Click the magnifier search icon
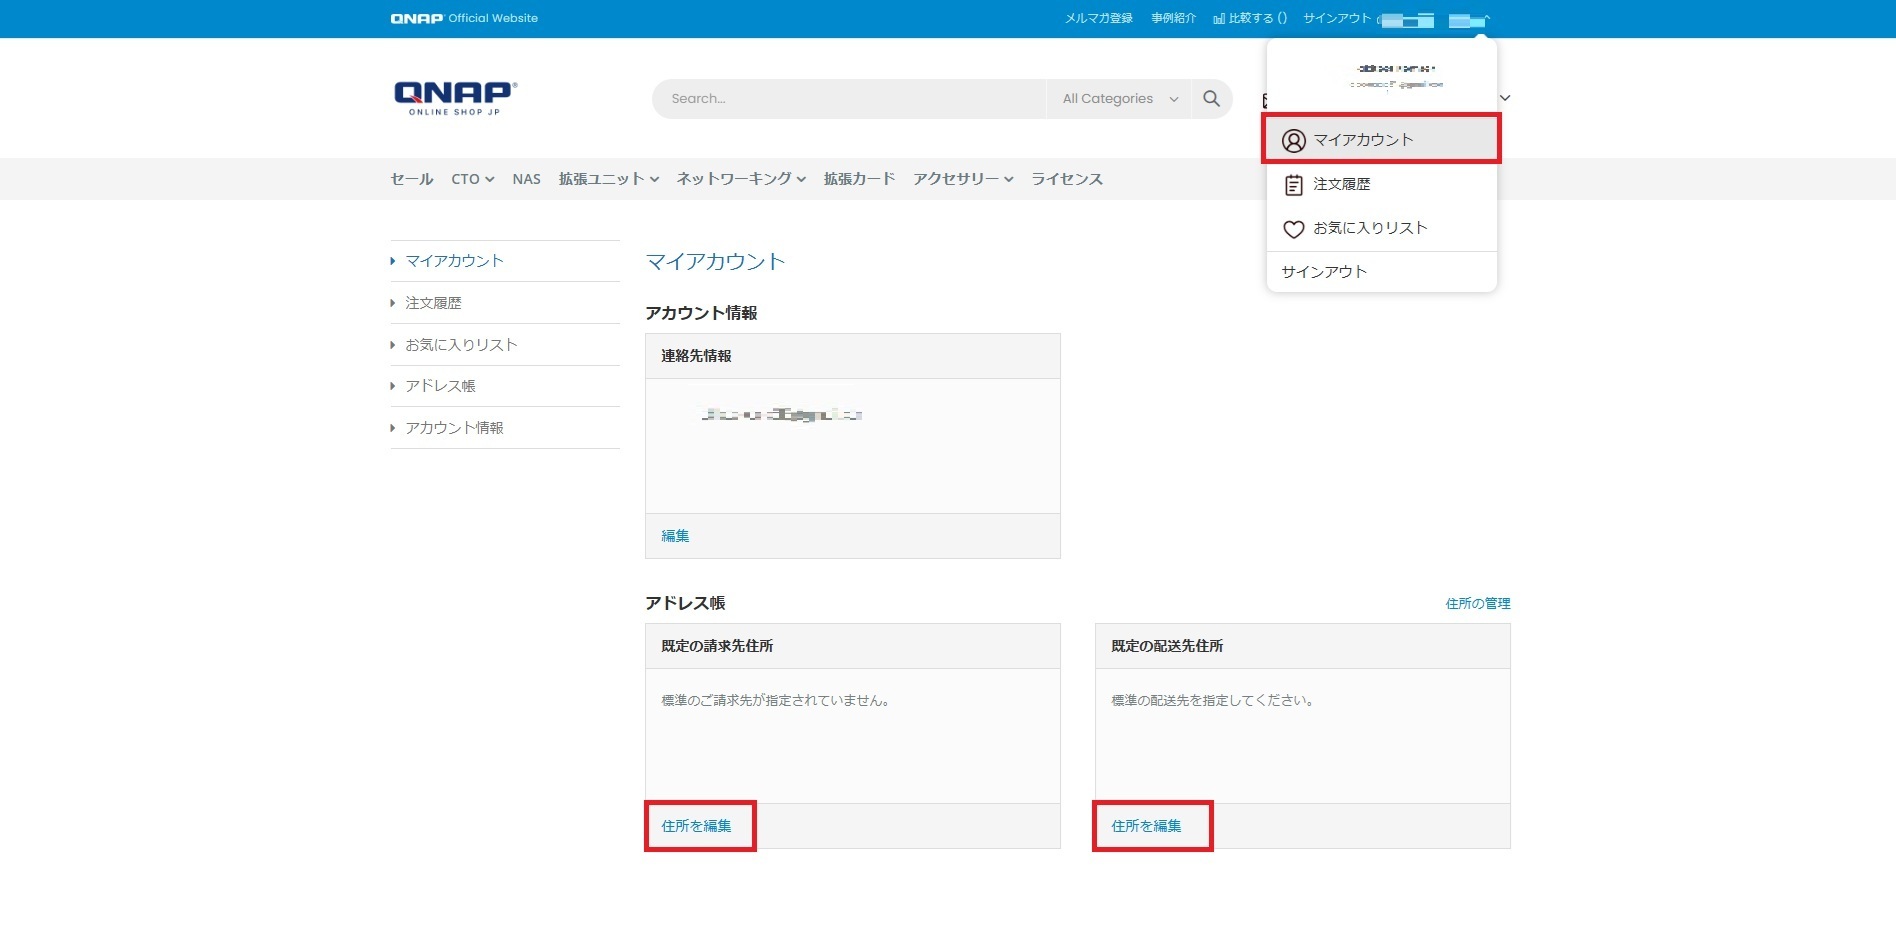 click(x=1211, y=98)
